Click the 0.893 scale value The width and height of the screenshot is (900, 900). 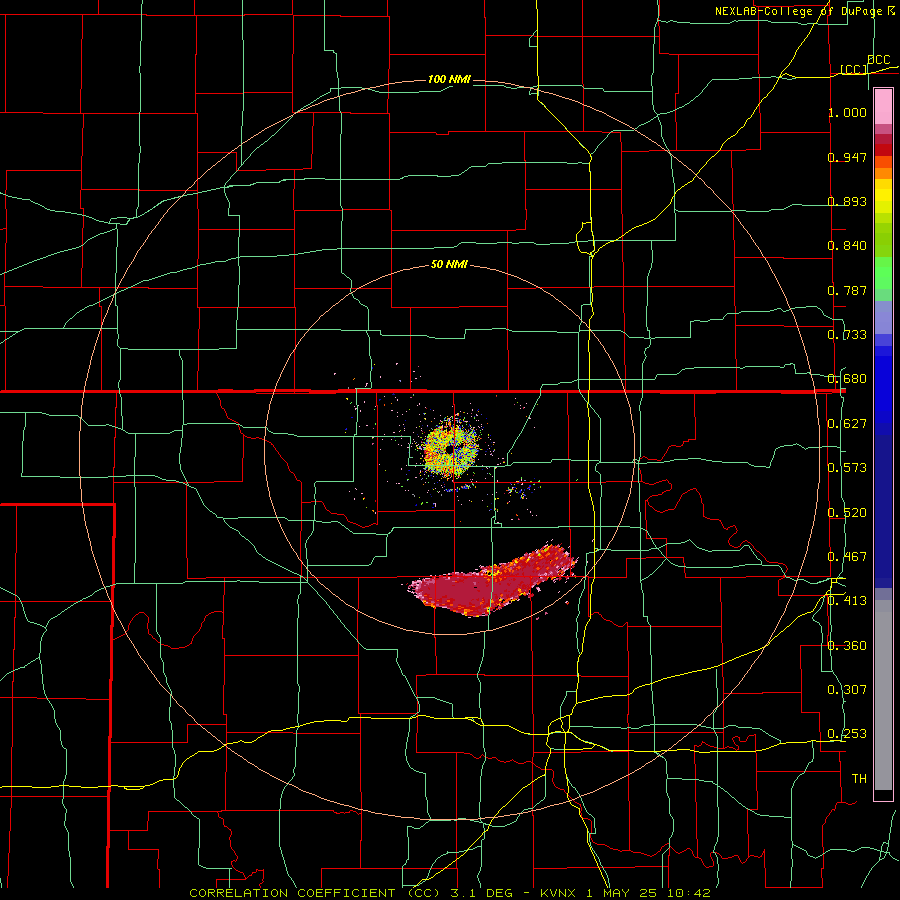point(847,201)
